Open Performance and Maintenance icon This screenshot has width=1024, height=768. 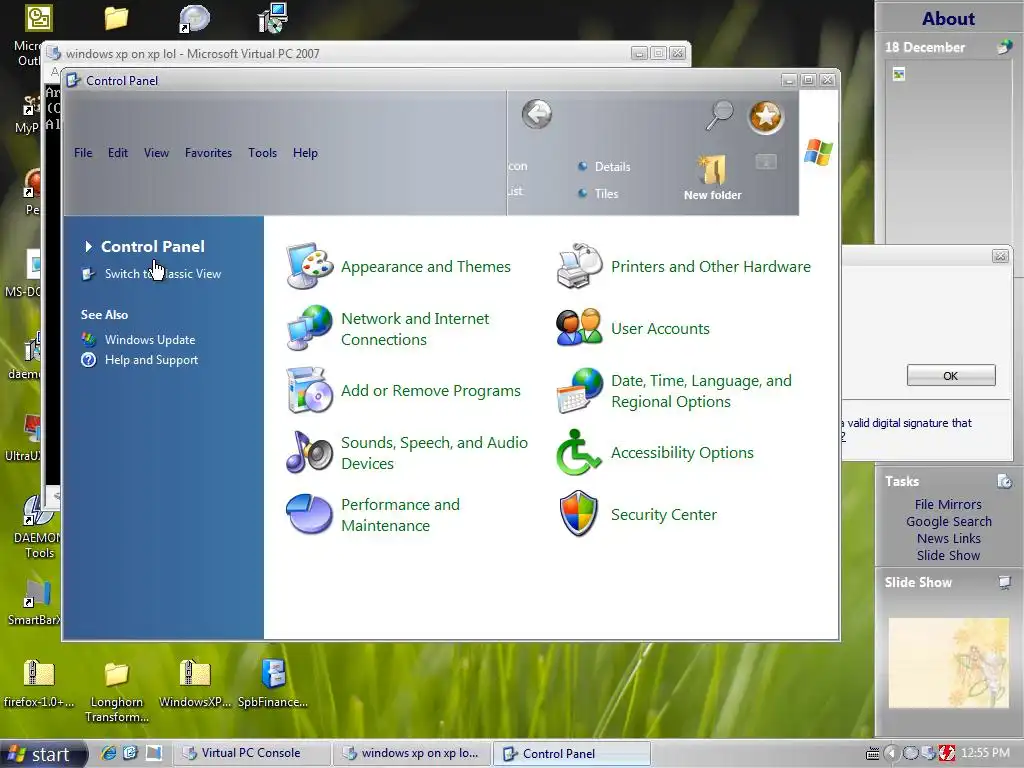310,515
